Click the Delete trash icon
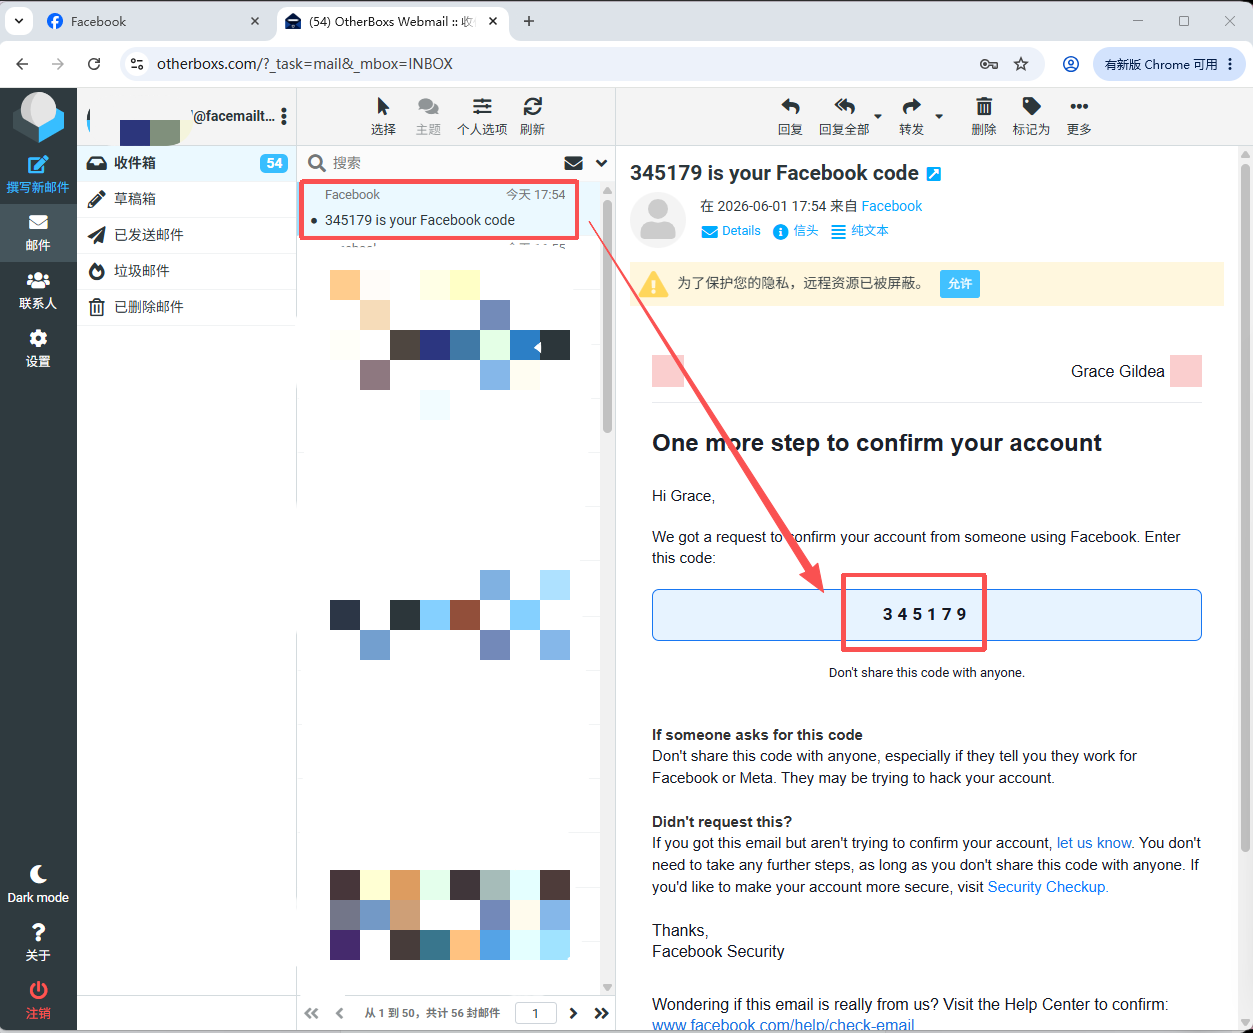Image resolution: width=1253 pixels, height=1033 pixels. [x=984, y=116]
